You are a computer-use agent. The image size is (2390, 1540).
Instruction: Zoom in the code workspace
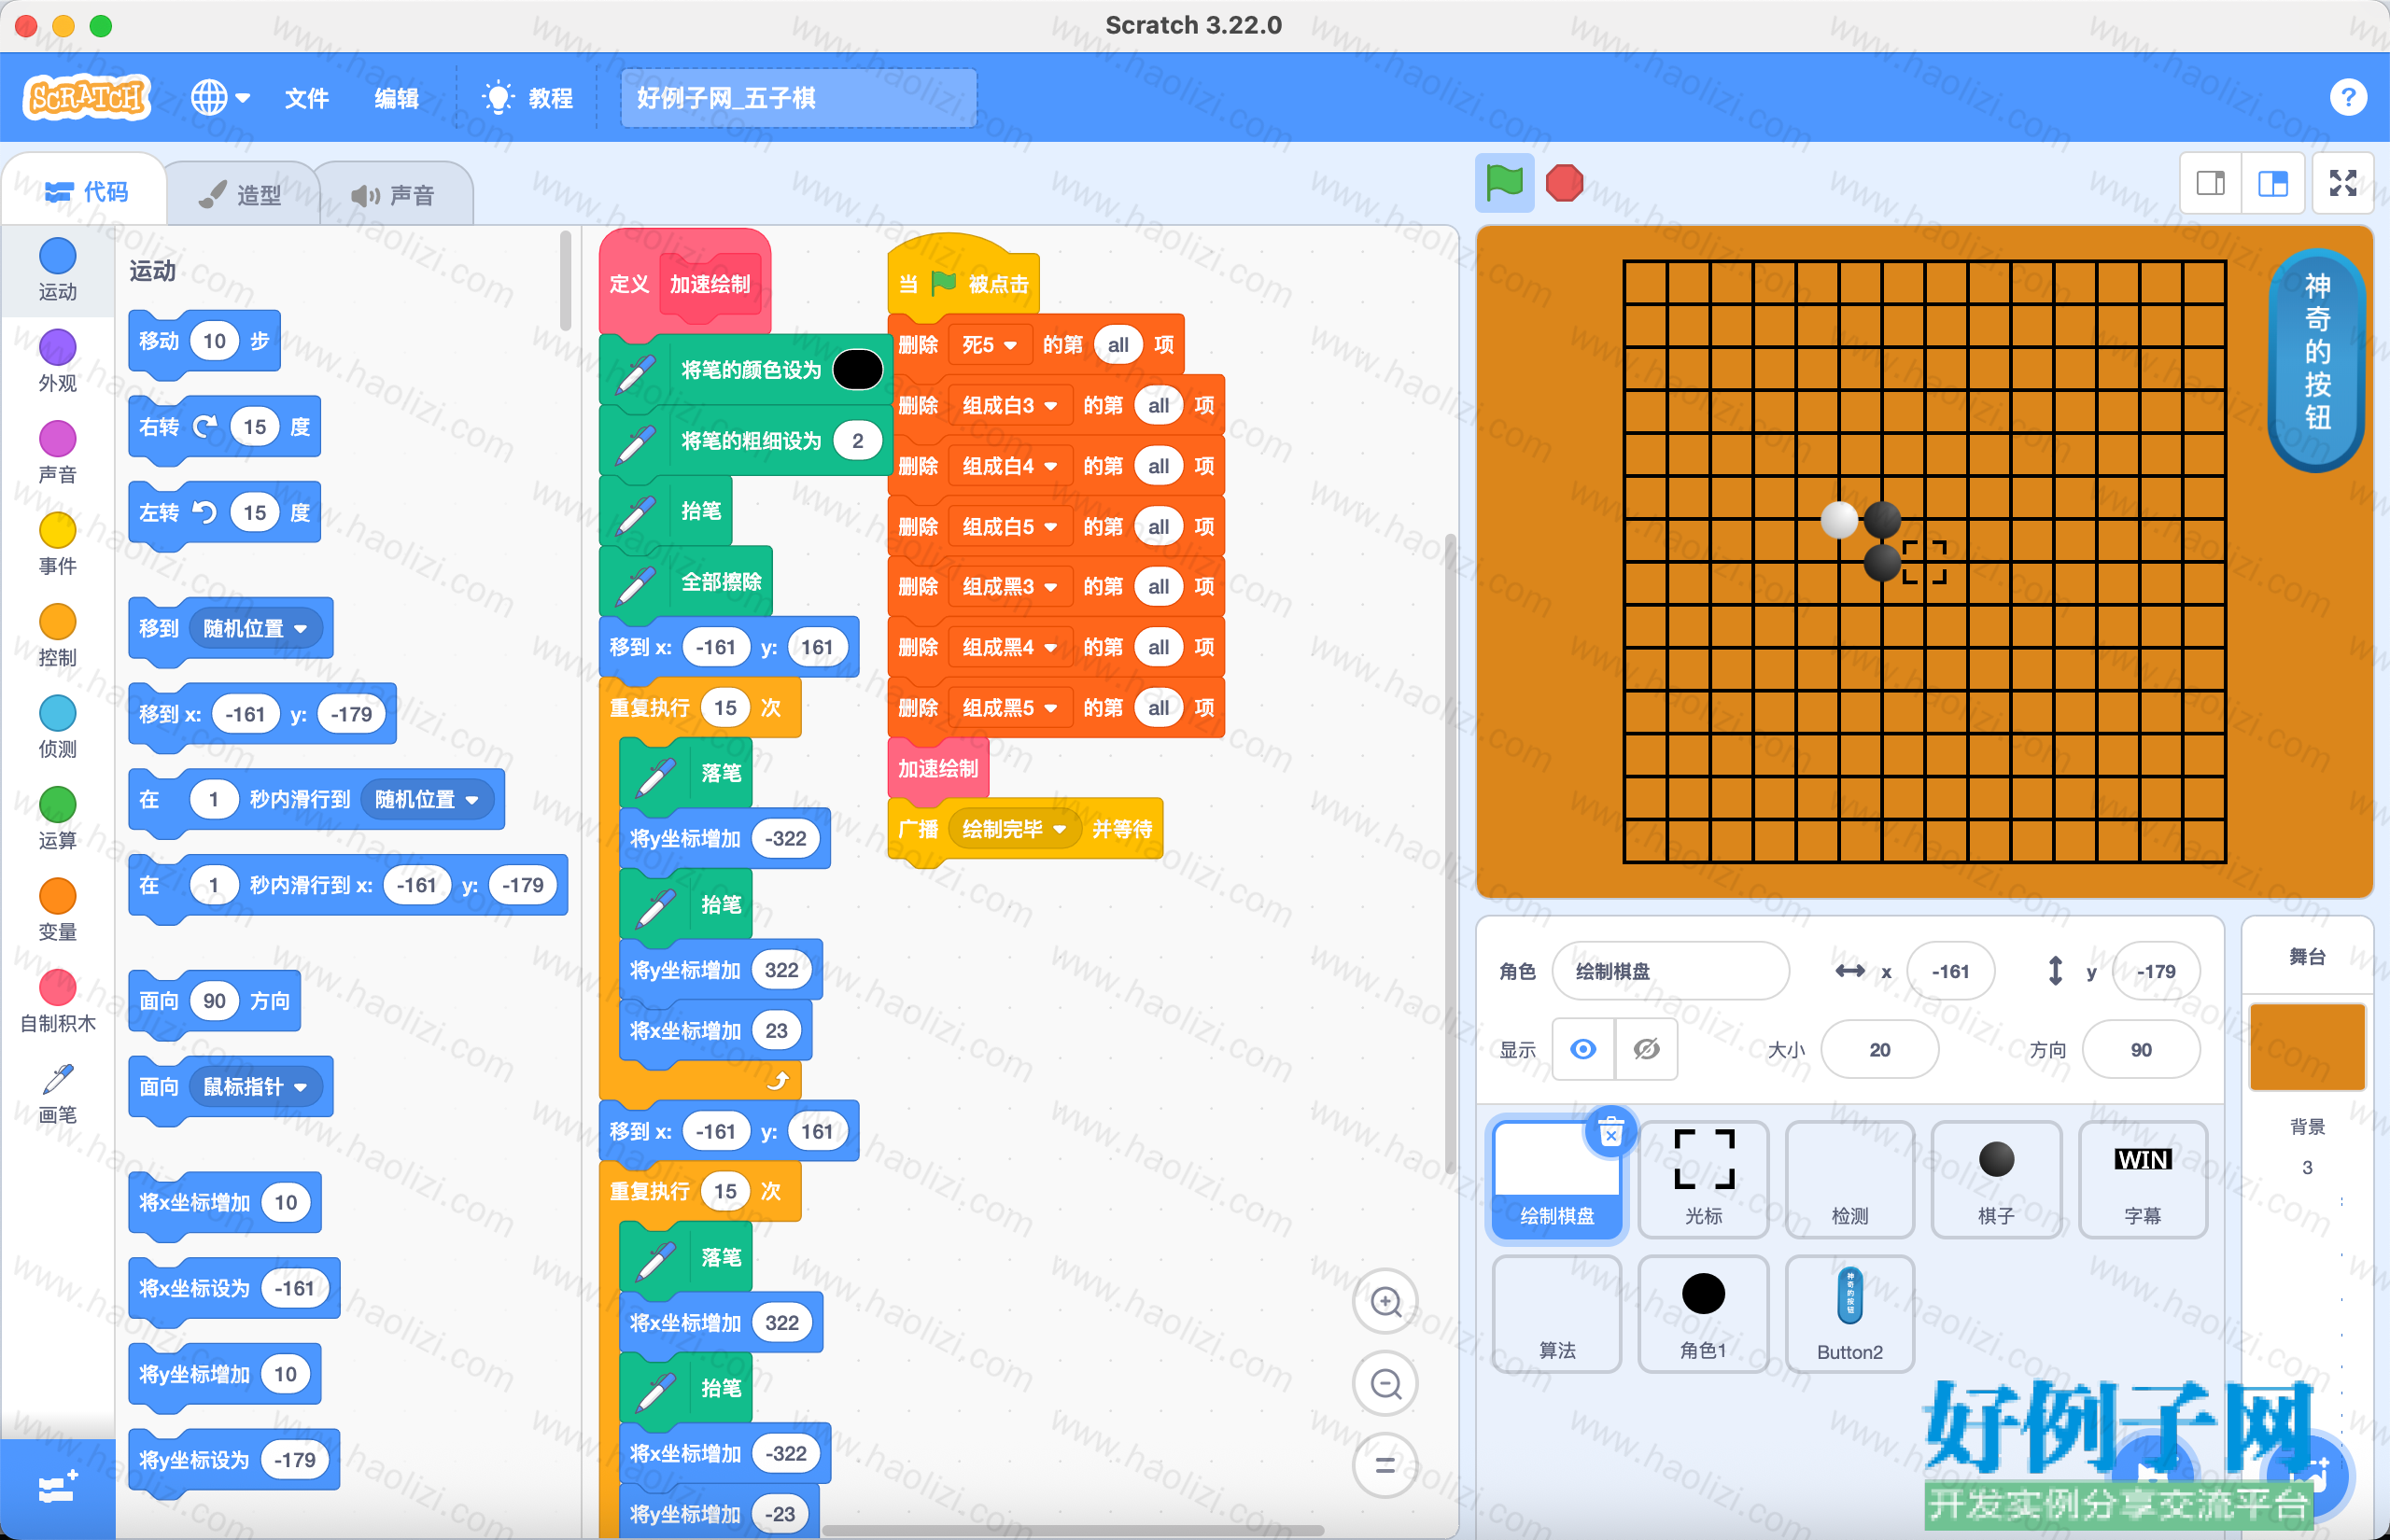(x=1385, y=1301)
